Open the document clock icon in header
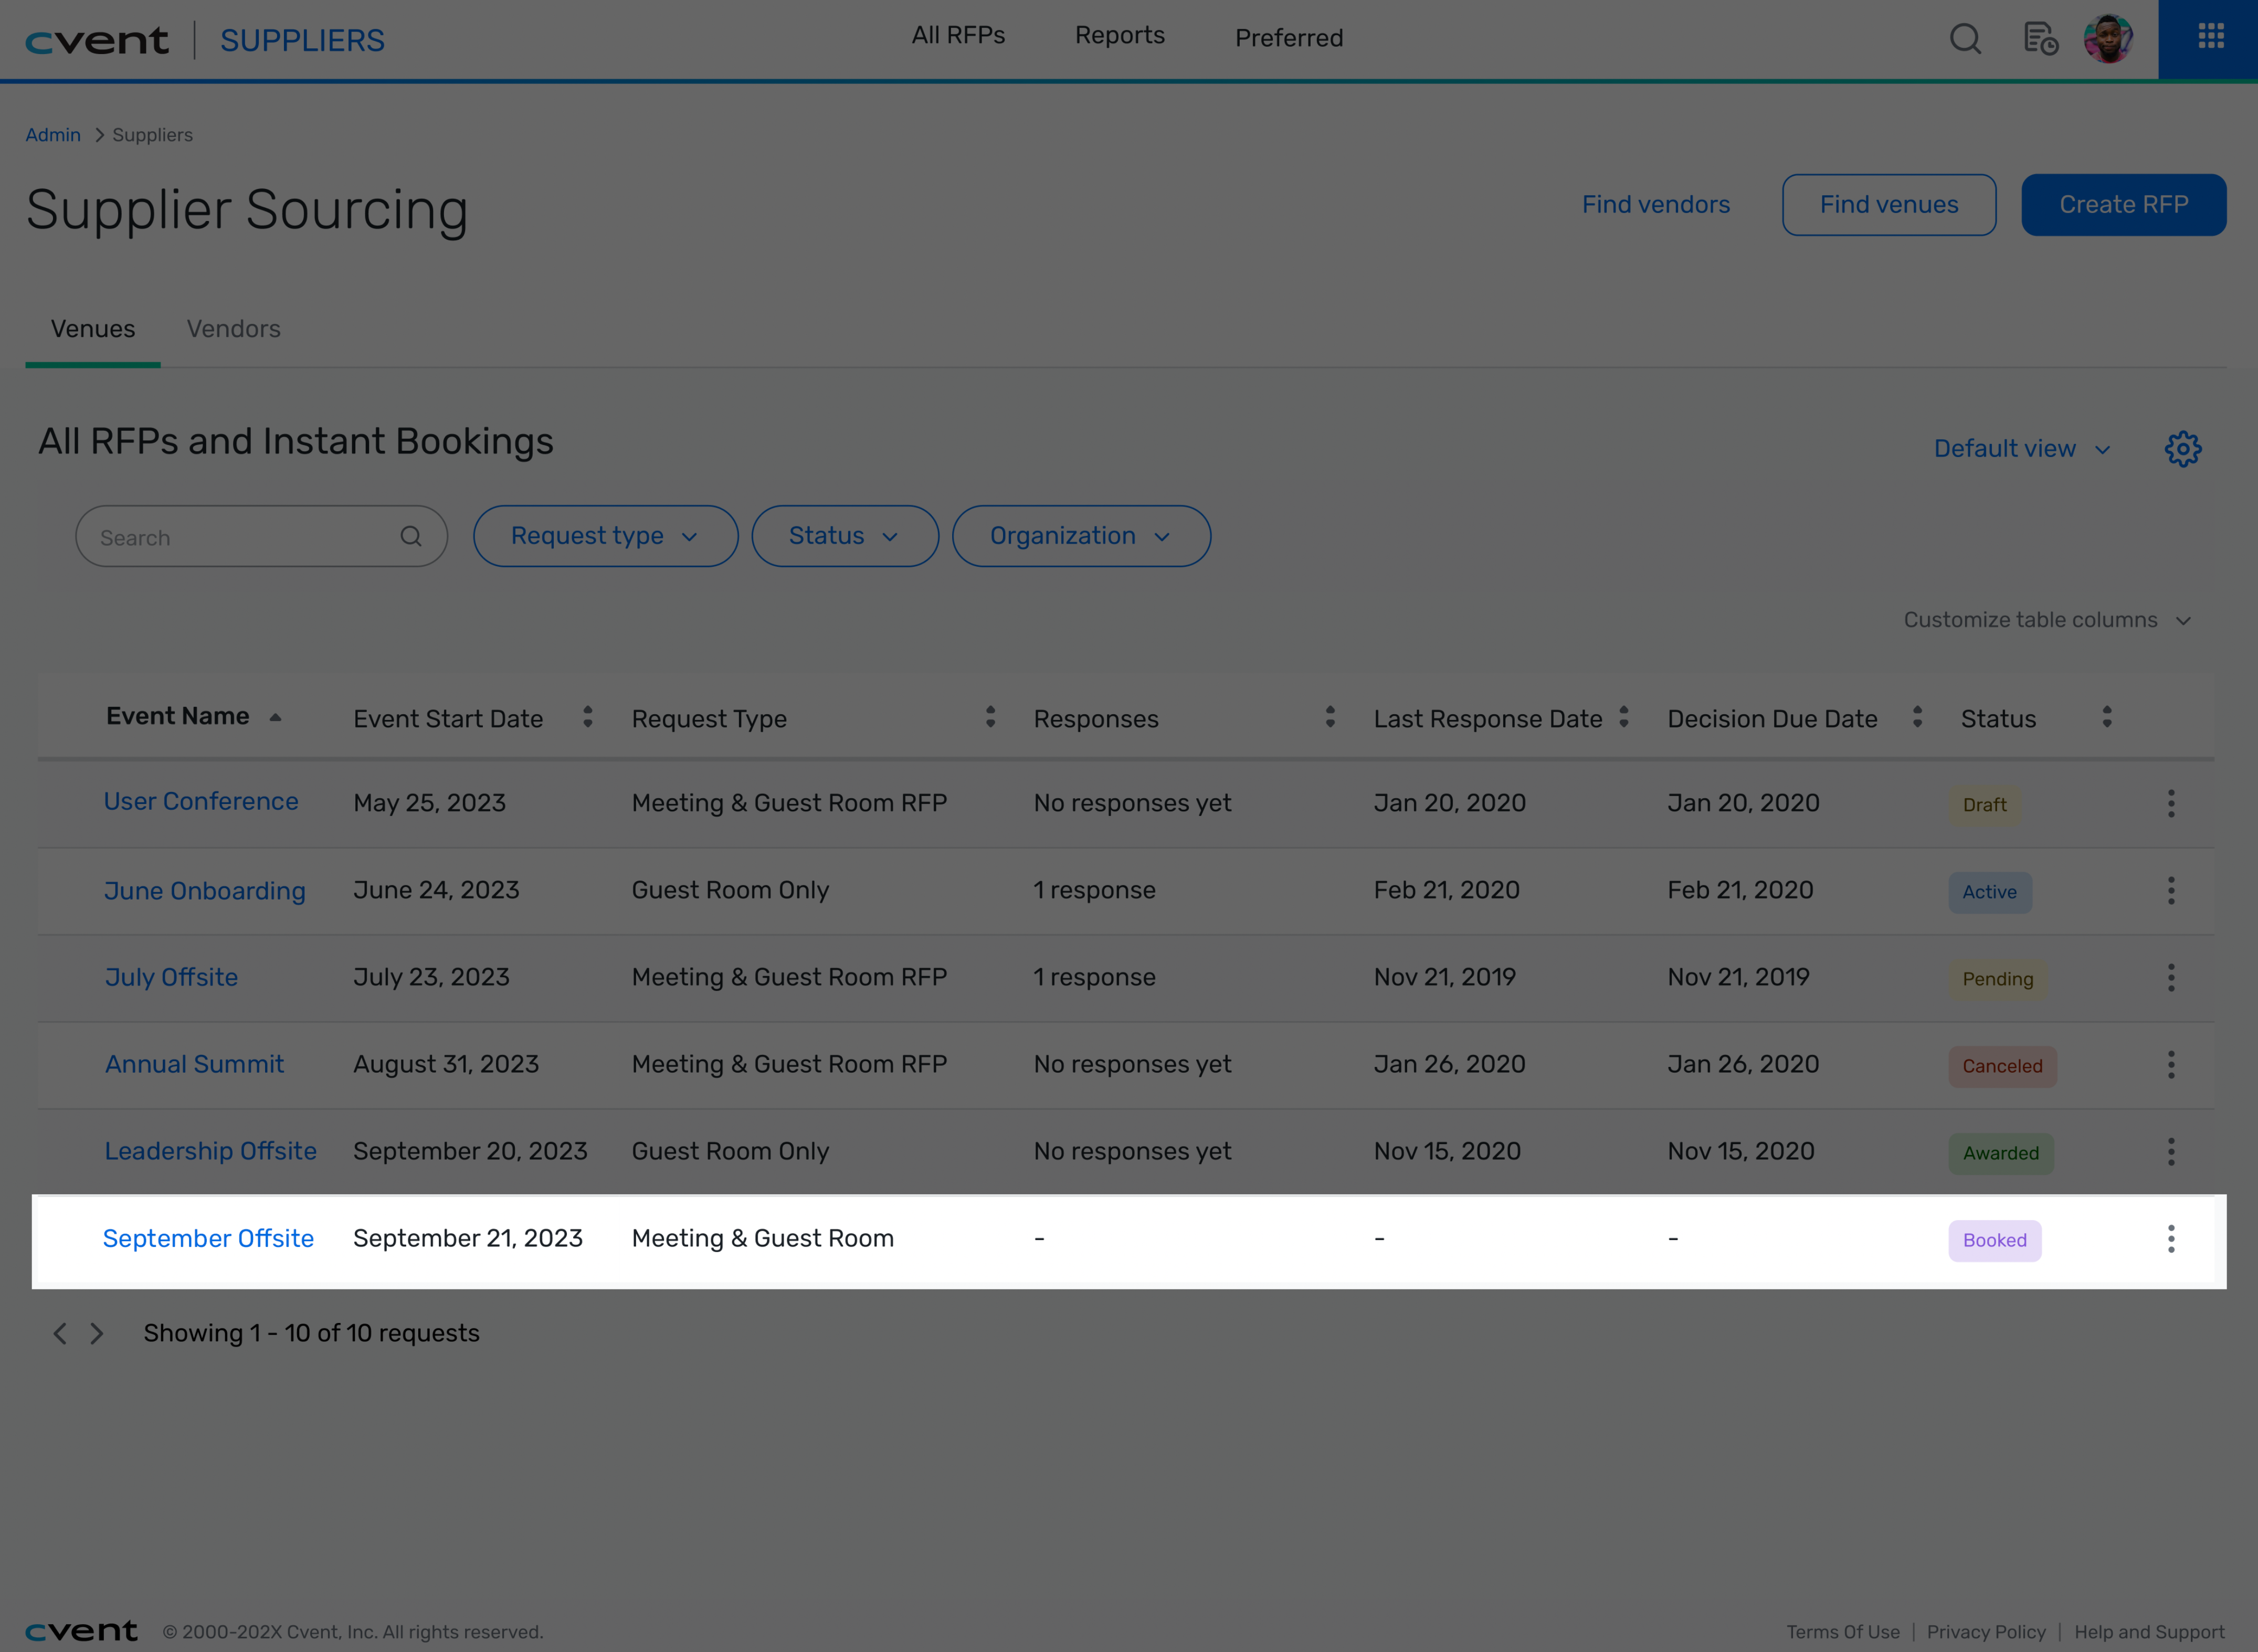Image resolution: width=2258 pixels, height=1652 pixels. click(x=2040, y=39)
